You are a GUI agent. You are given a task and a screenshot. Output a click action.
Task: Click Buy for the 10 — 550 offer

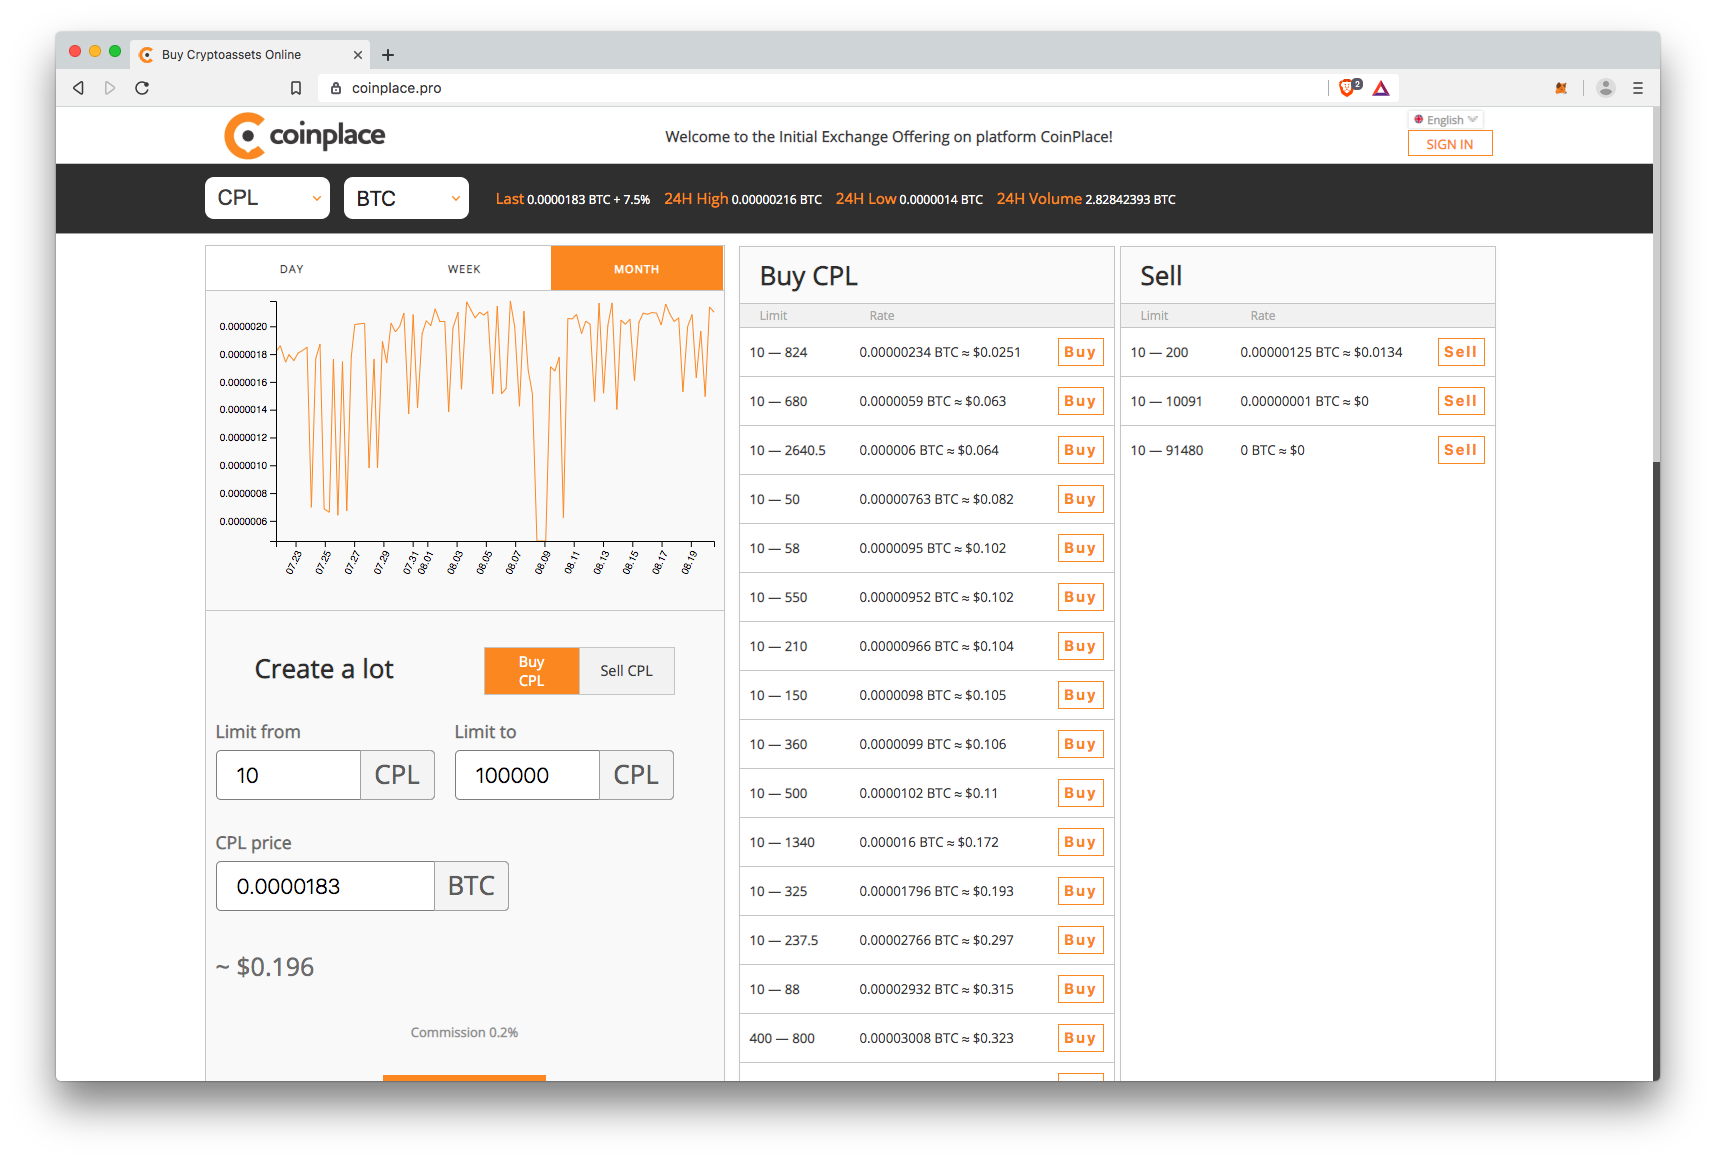pos(1080,597)
